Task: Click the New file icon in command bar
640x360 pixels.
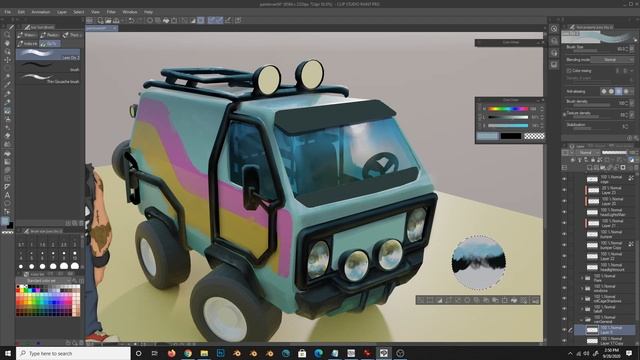Action: (100, 20)
